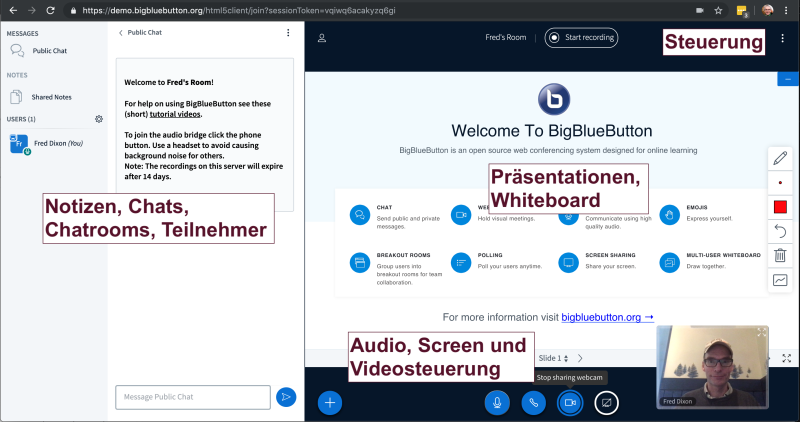
Task: Stop sharing webcam
Action: [570, 402]
